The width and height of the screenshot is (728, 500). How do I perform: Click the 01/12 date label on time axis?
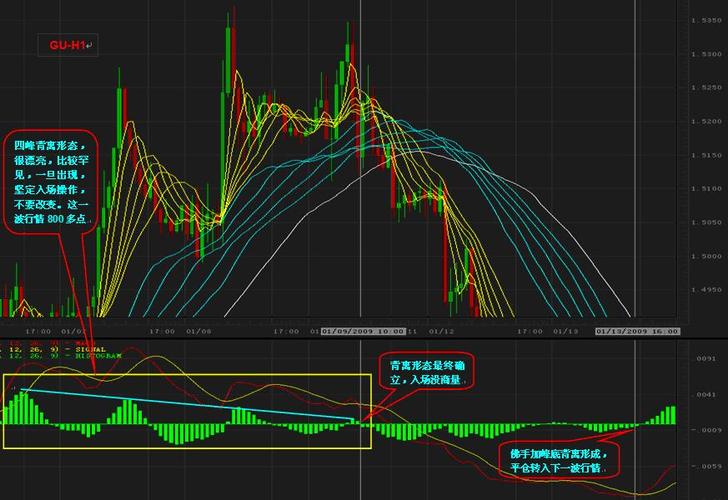tap(440, 330)
